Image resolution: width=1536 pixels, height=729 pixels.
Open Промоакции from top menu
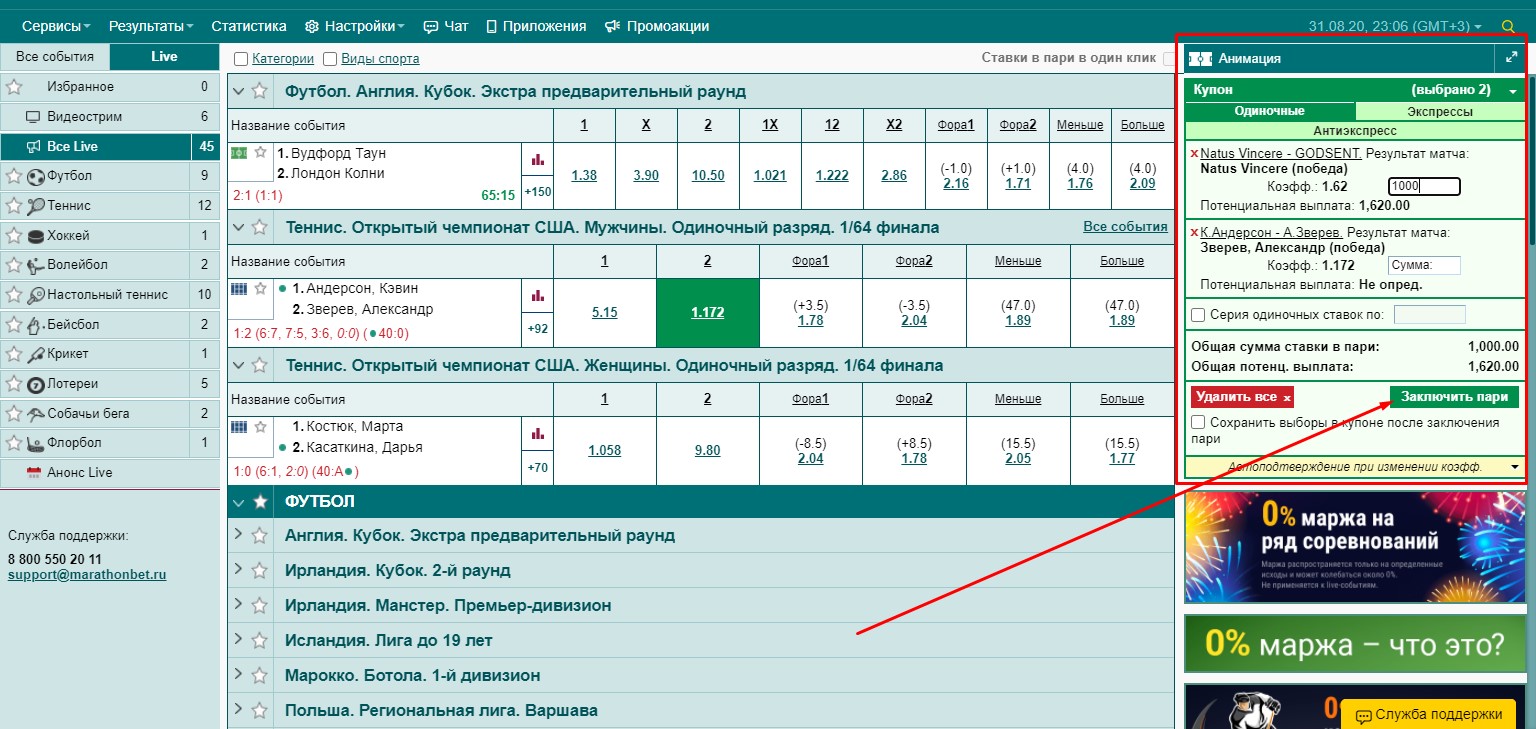(657, 26)
